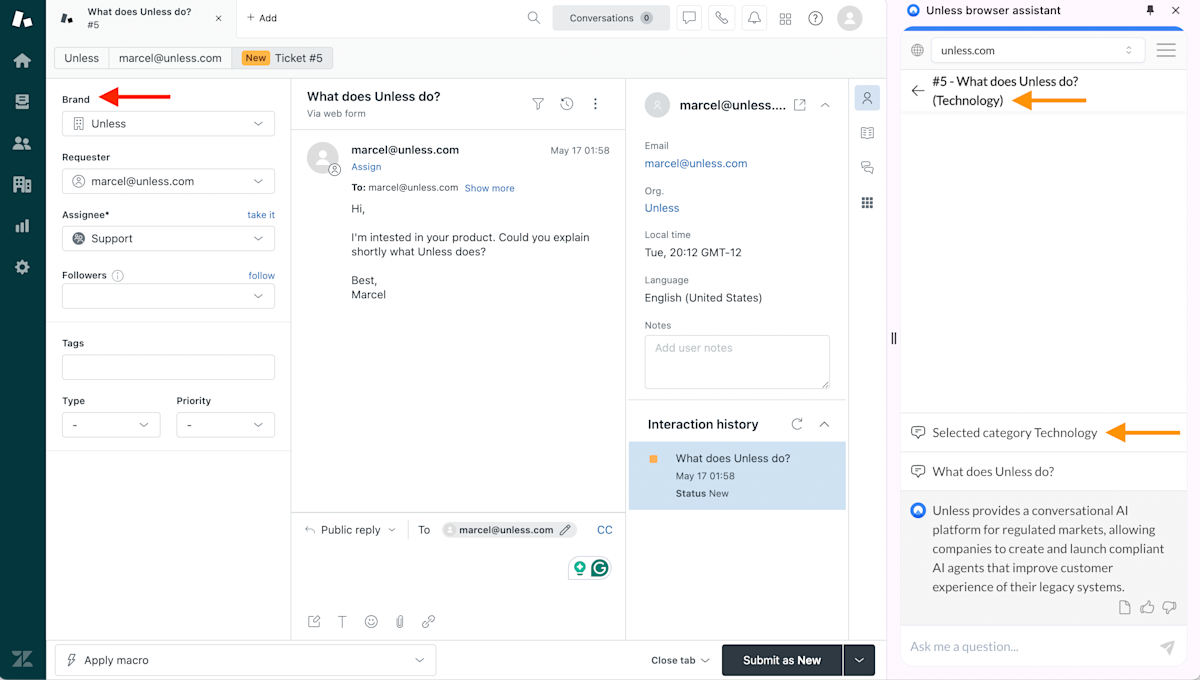
Task: Open the Apply macro dropdown
Action: click(x=245, y=660)
